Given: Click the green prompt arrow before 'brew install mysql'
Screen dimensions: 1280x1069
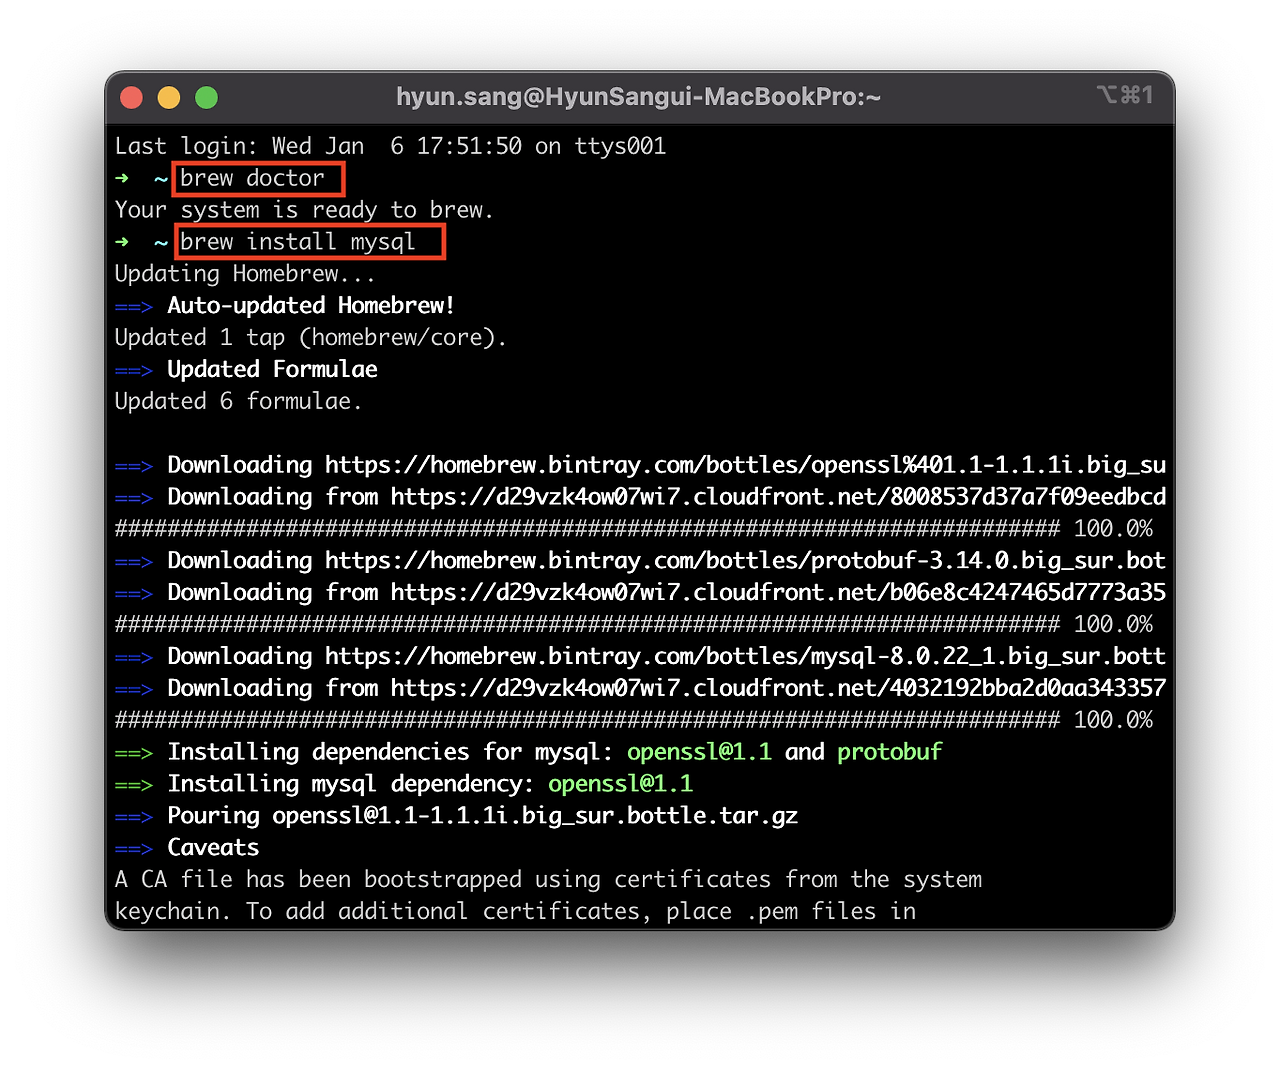Looking at the screenshot, I should (122, 242).
